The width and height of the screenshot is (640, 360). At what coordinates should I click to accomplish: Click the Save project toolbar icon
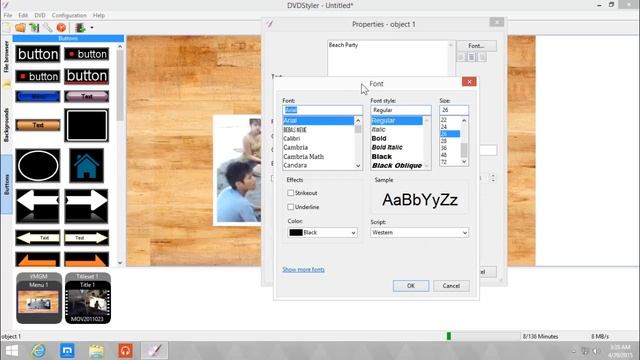(x=34, y=28)
